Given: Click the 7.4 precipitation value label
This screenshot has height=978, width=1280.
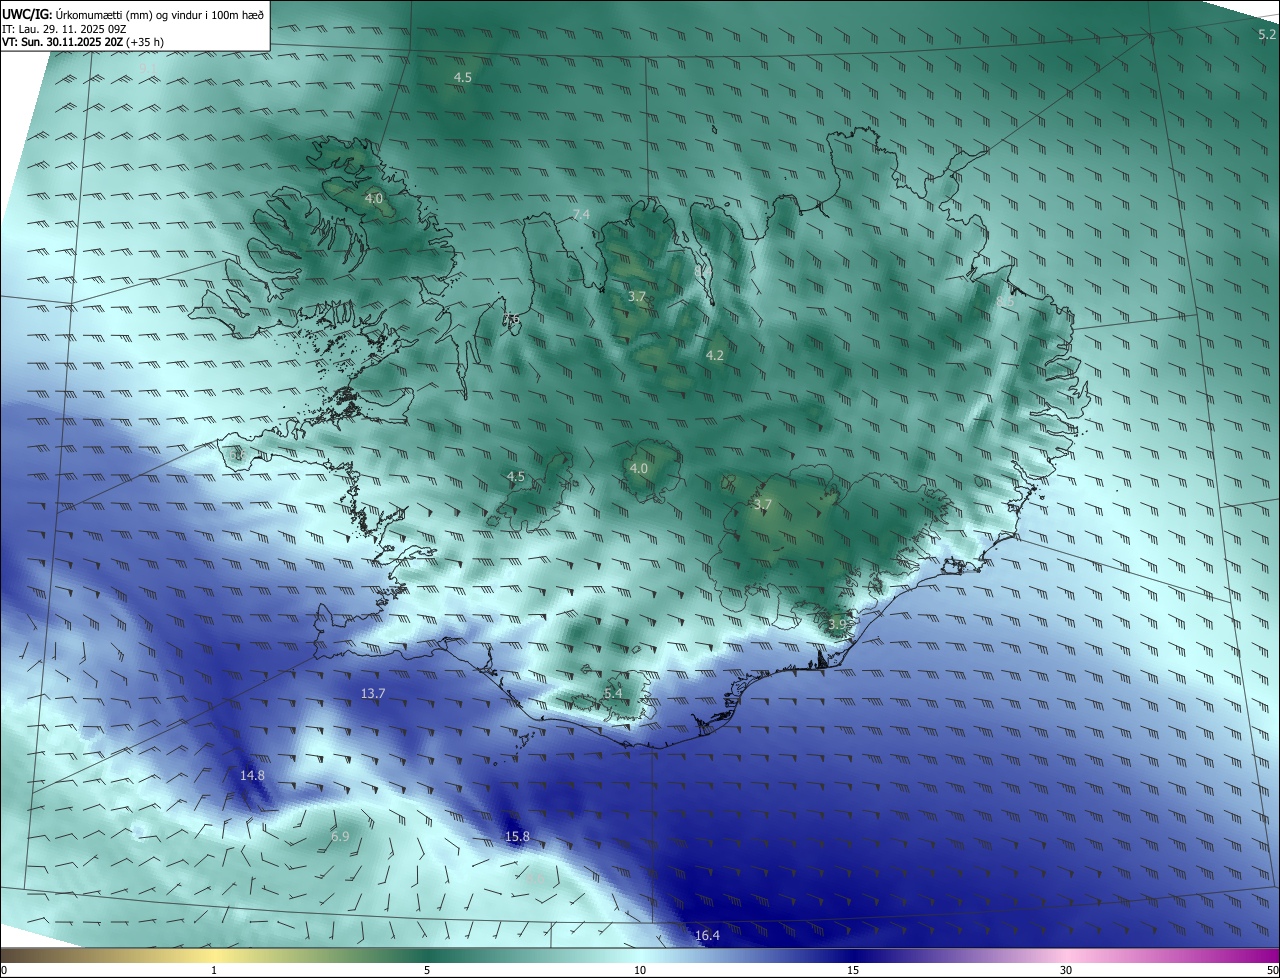Looking at the screenshot, I should click(x=581, y=215).
